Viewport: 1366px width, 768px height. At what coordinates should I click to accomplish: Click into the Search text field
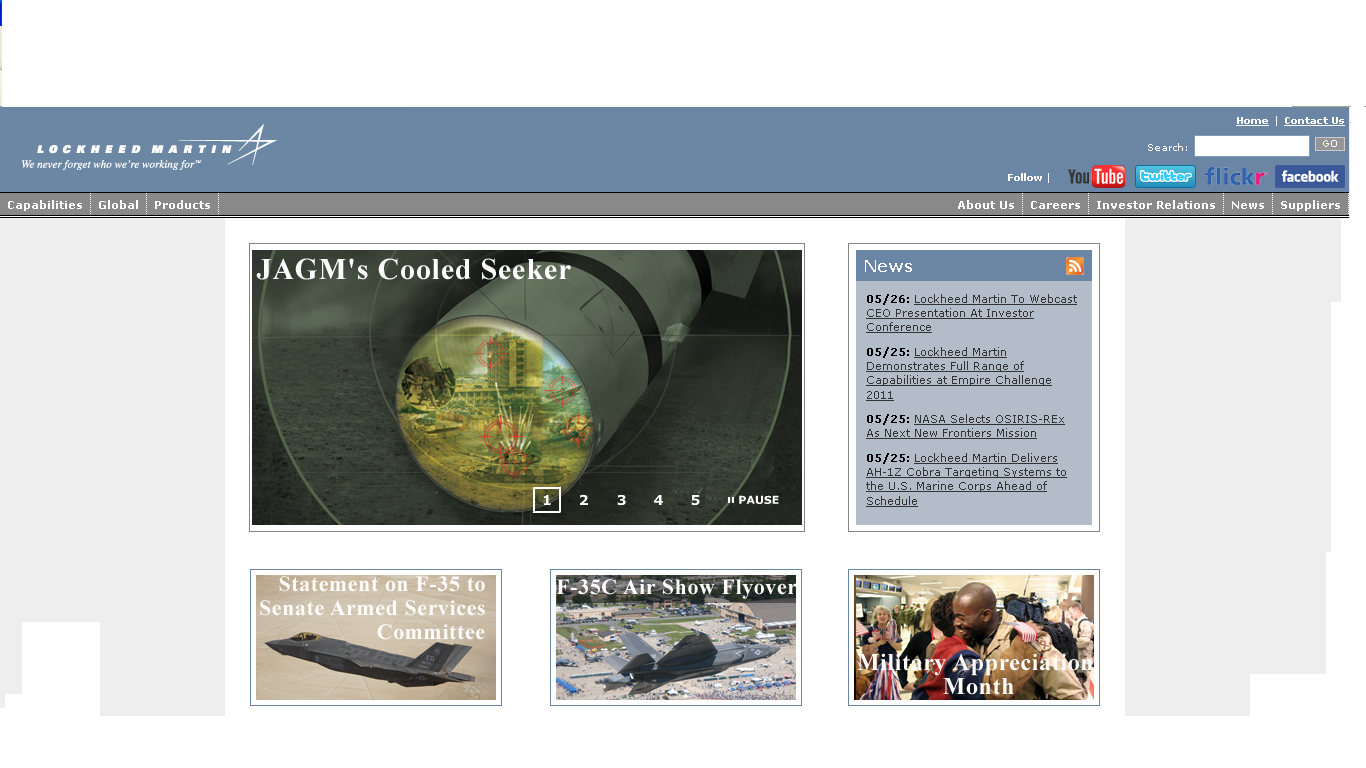(1251, 146)
